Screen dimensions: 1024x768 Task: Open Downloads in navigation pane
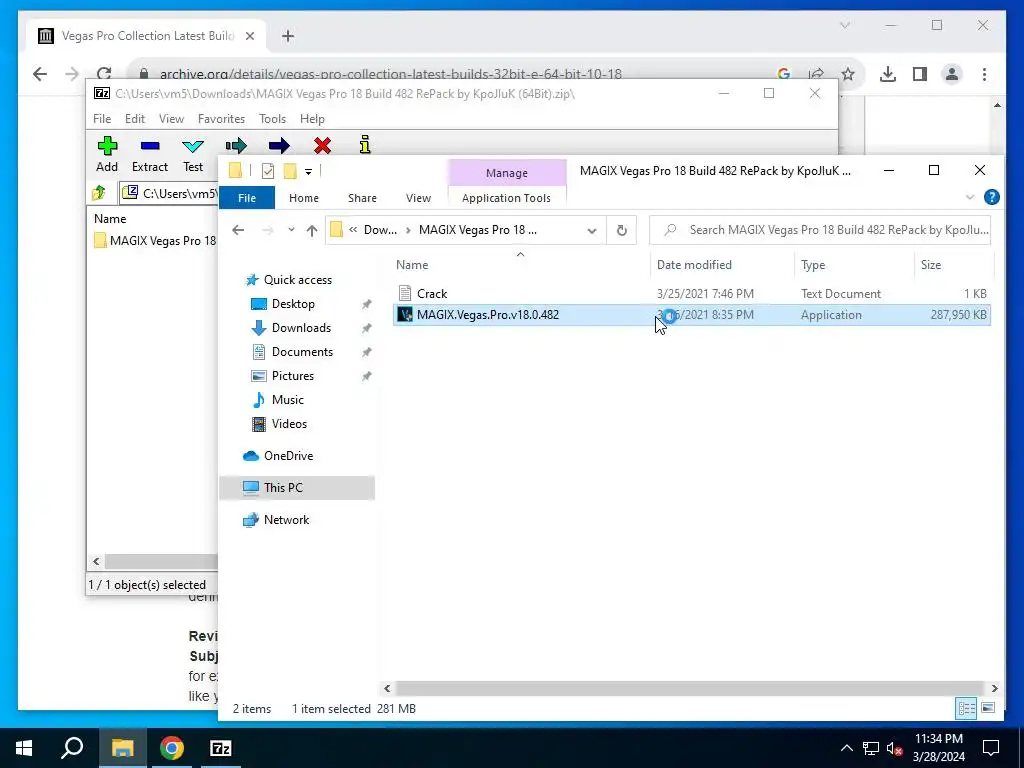(x=301, y=328)
